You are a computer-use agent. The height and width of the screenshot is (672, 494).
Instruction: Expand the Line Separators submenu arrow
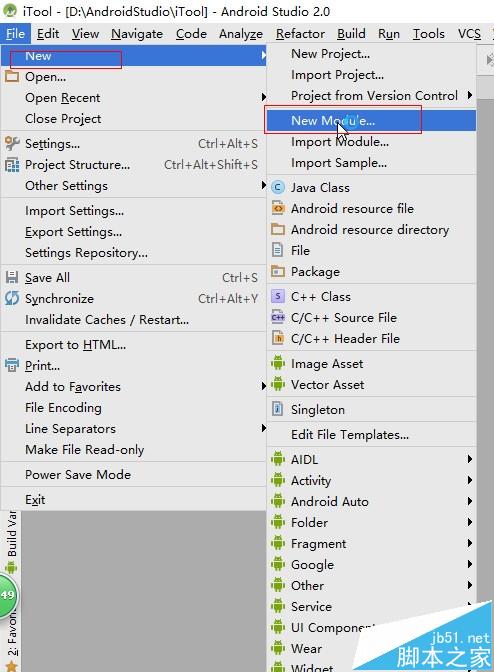[264, 428]
